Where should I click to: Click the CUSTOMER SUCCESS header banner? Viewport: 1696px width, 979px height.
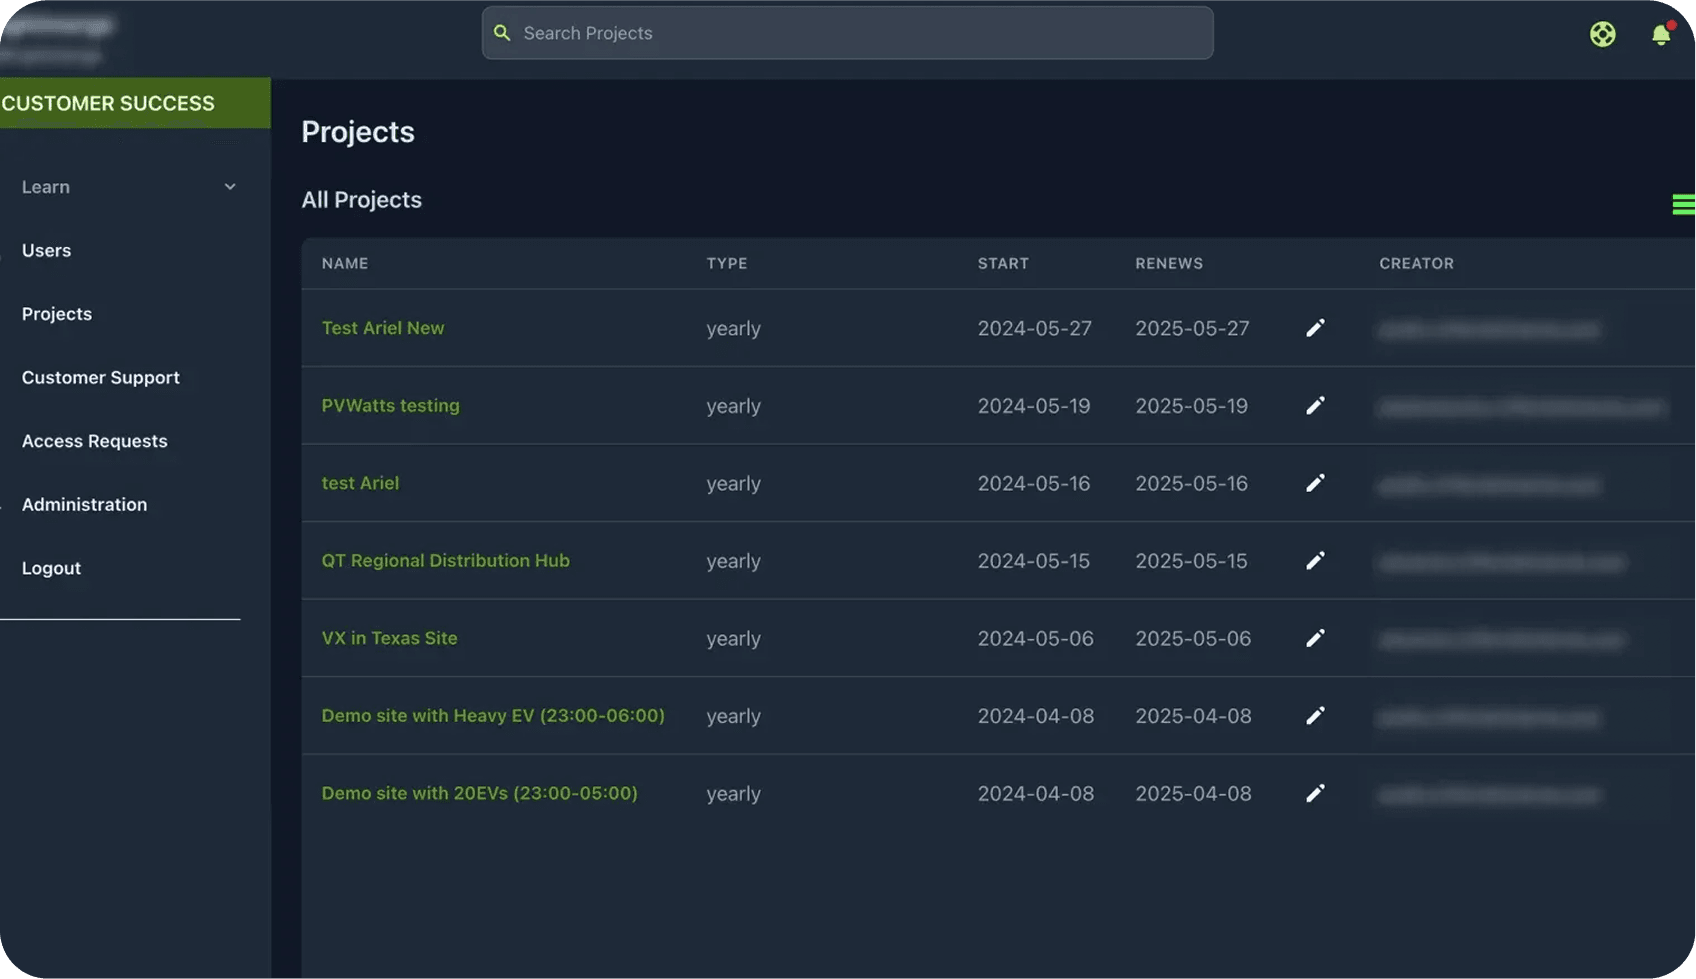pos(134,103)
